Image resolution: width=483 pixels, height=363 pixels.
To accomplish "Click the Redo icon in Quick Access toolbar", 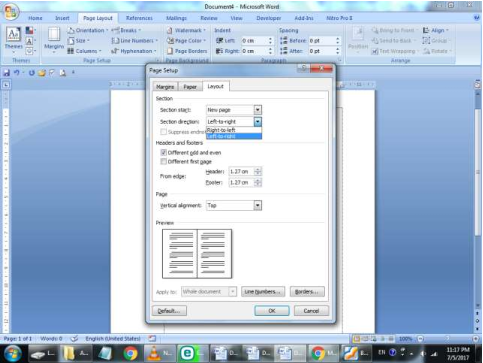I will click(32, 72).
